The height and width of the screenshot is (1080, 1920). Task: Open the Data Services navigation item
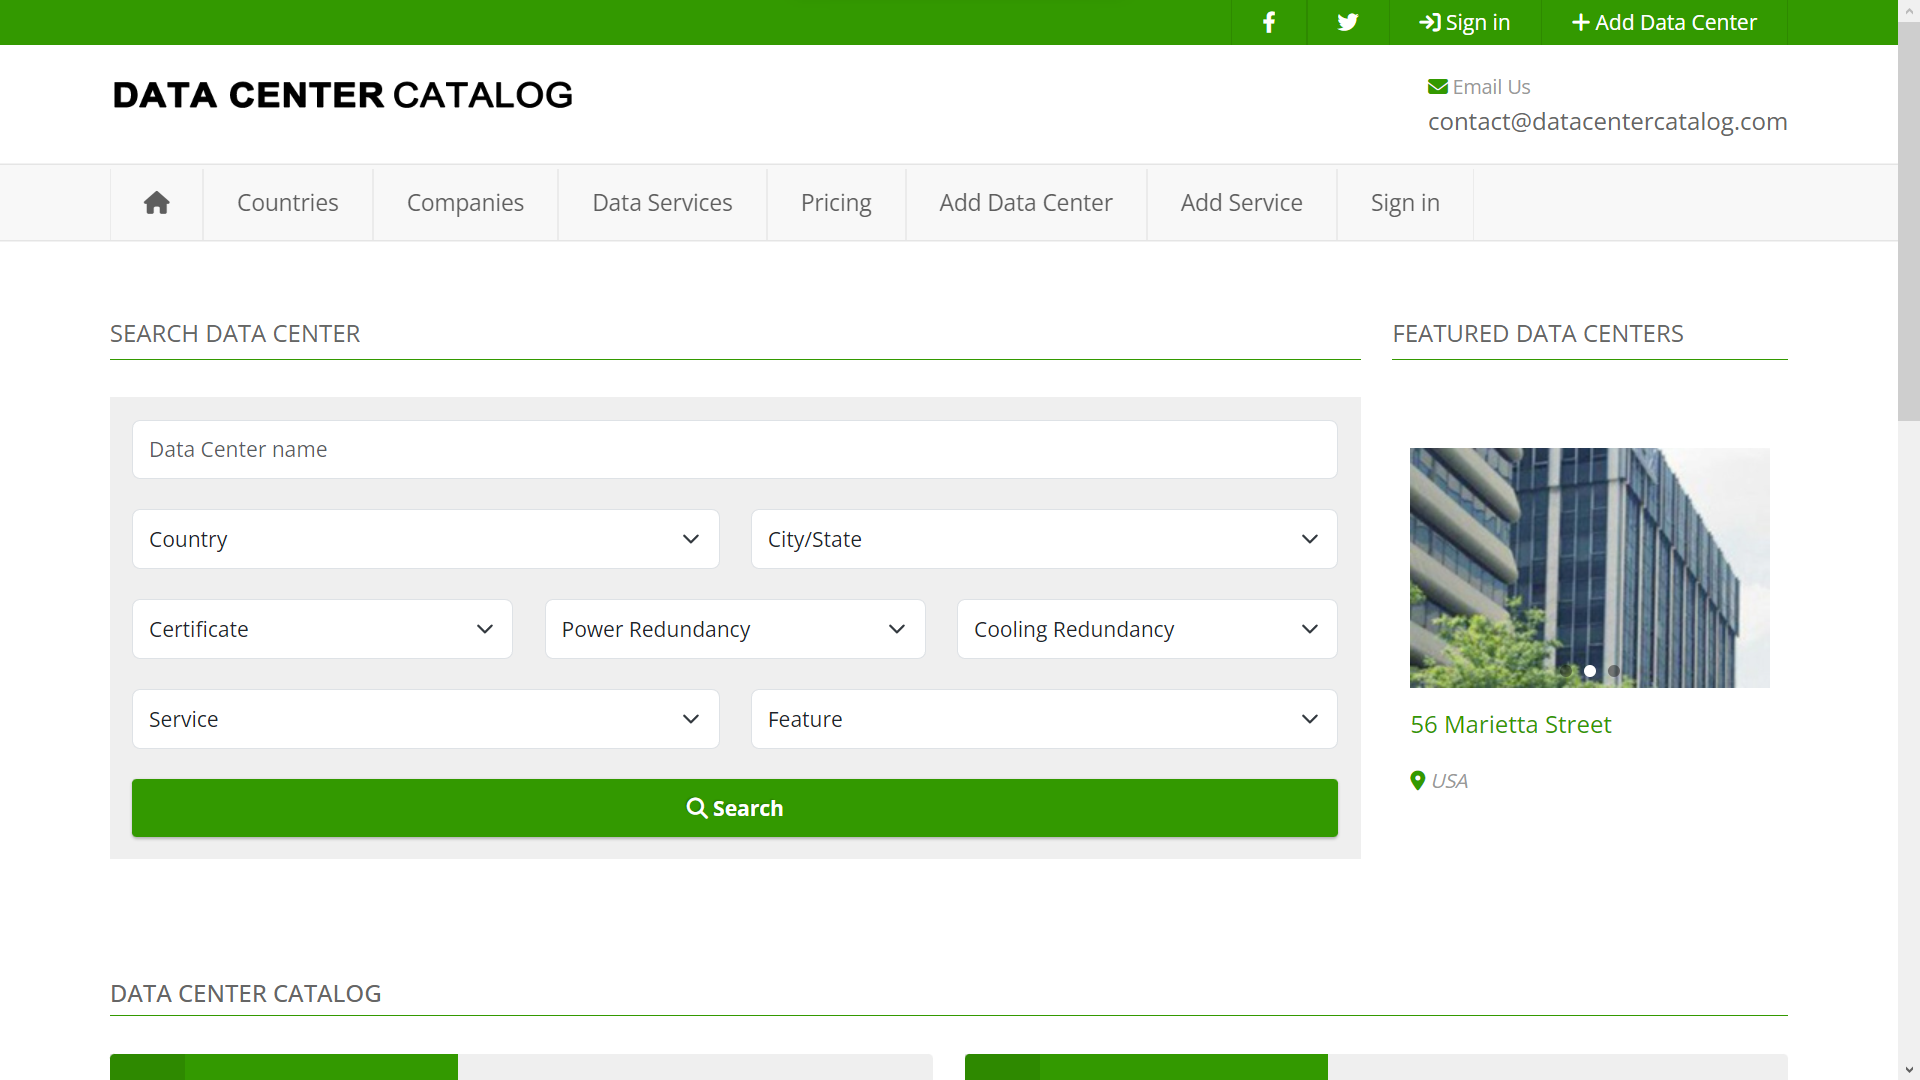(x=662, y=202)
